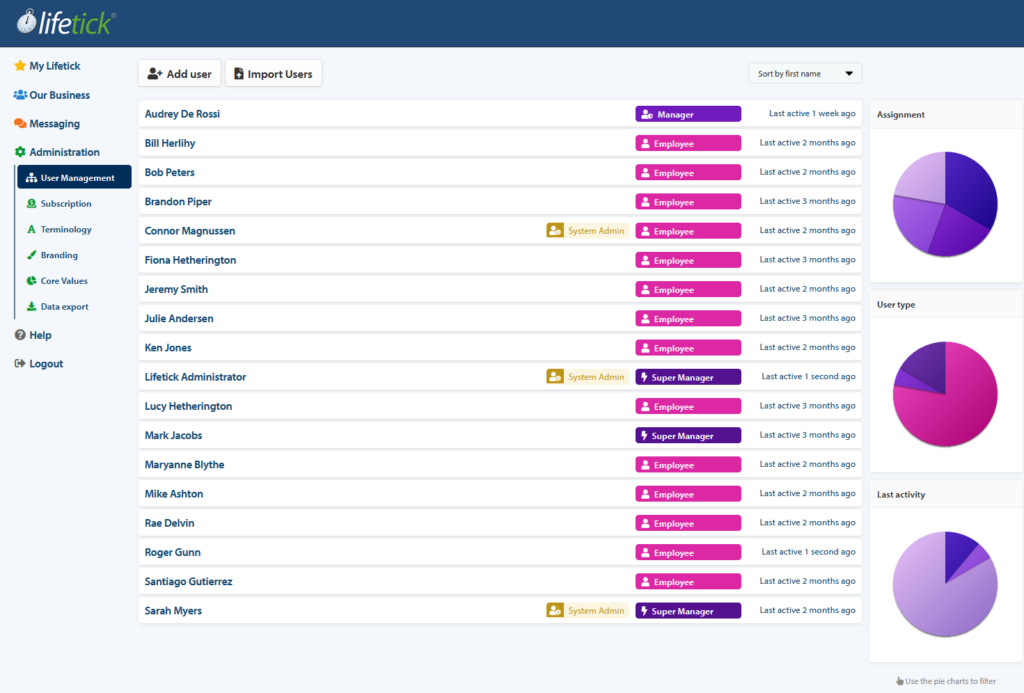1024x693 pixels.
Task: Click the Mike Ashton name
Action: point(174,494)
